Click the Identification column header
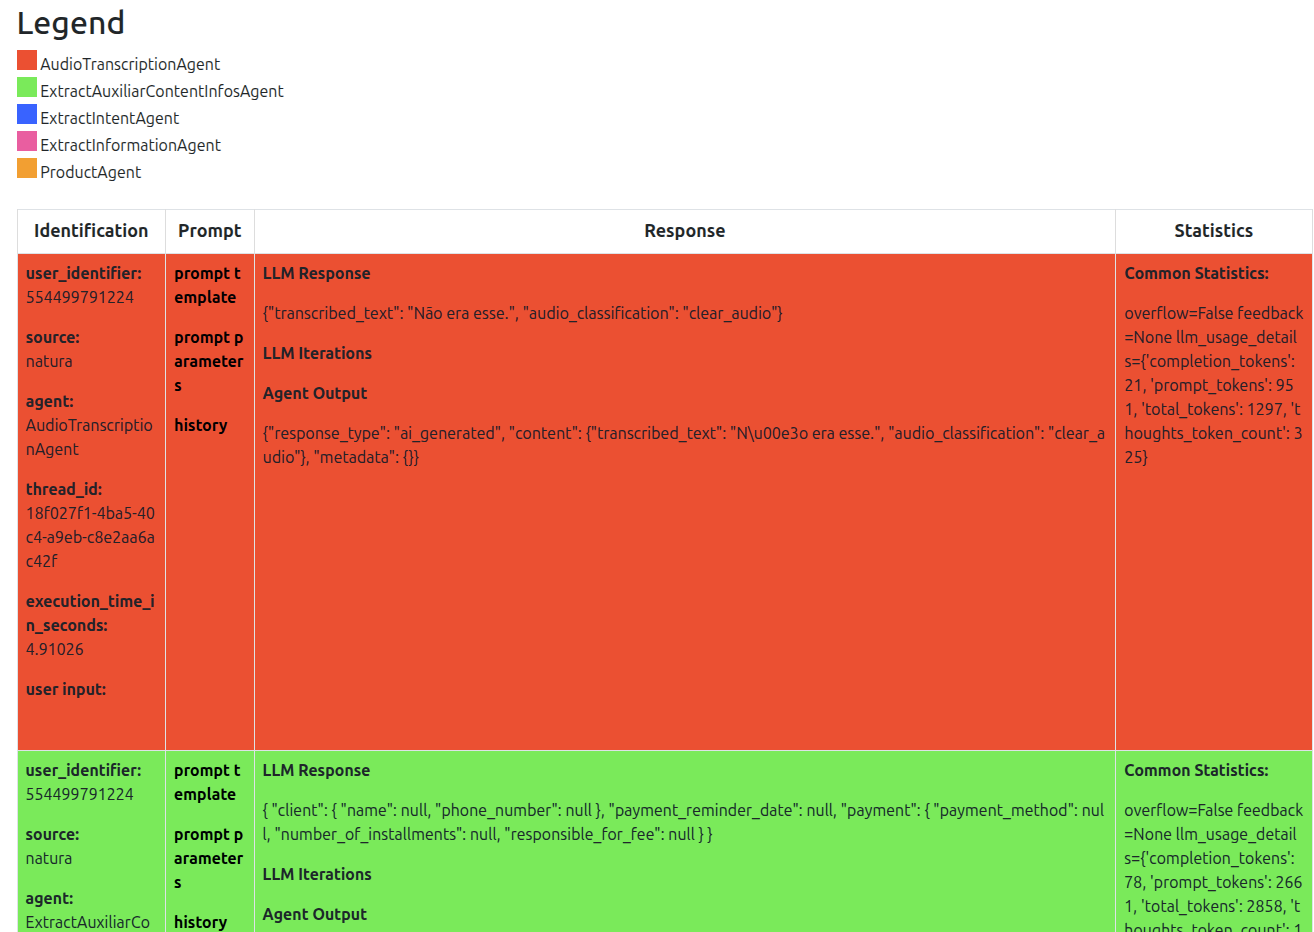This screenshot has width=1314, height=932. (91, 231)
